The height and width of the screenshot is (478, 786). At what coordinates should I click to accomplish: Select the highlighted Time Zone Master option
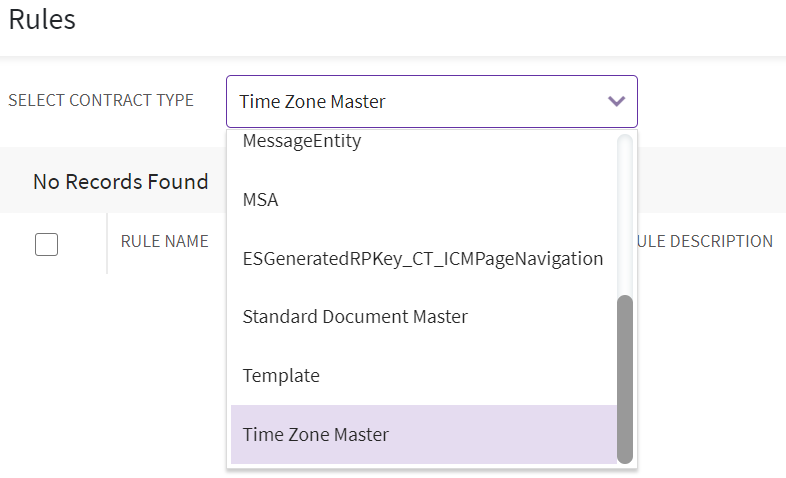316,435
